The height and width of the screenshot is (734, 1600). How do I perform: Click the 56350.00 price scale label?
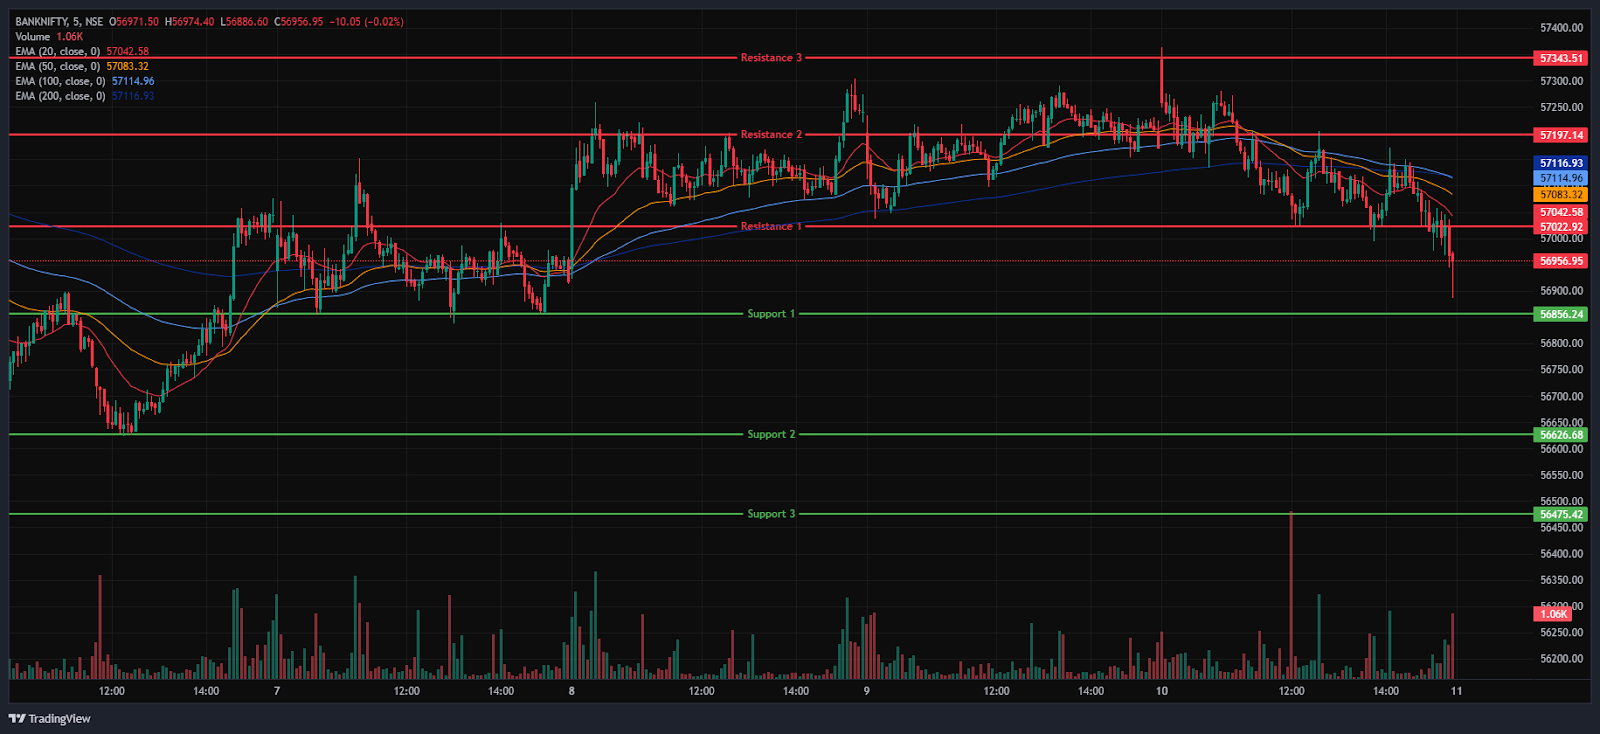click(1561, 580)
